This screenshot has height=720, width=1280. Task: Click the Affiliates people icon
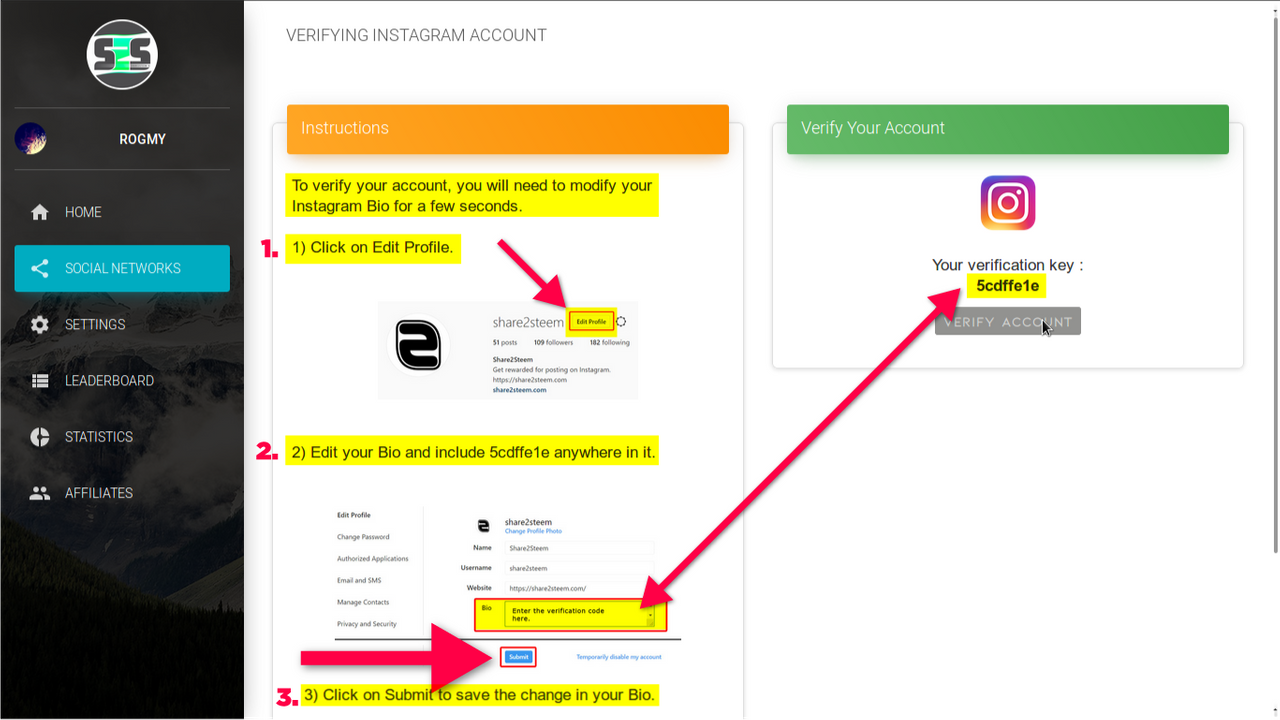[x=40, y=493]
